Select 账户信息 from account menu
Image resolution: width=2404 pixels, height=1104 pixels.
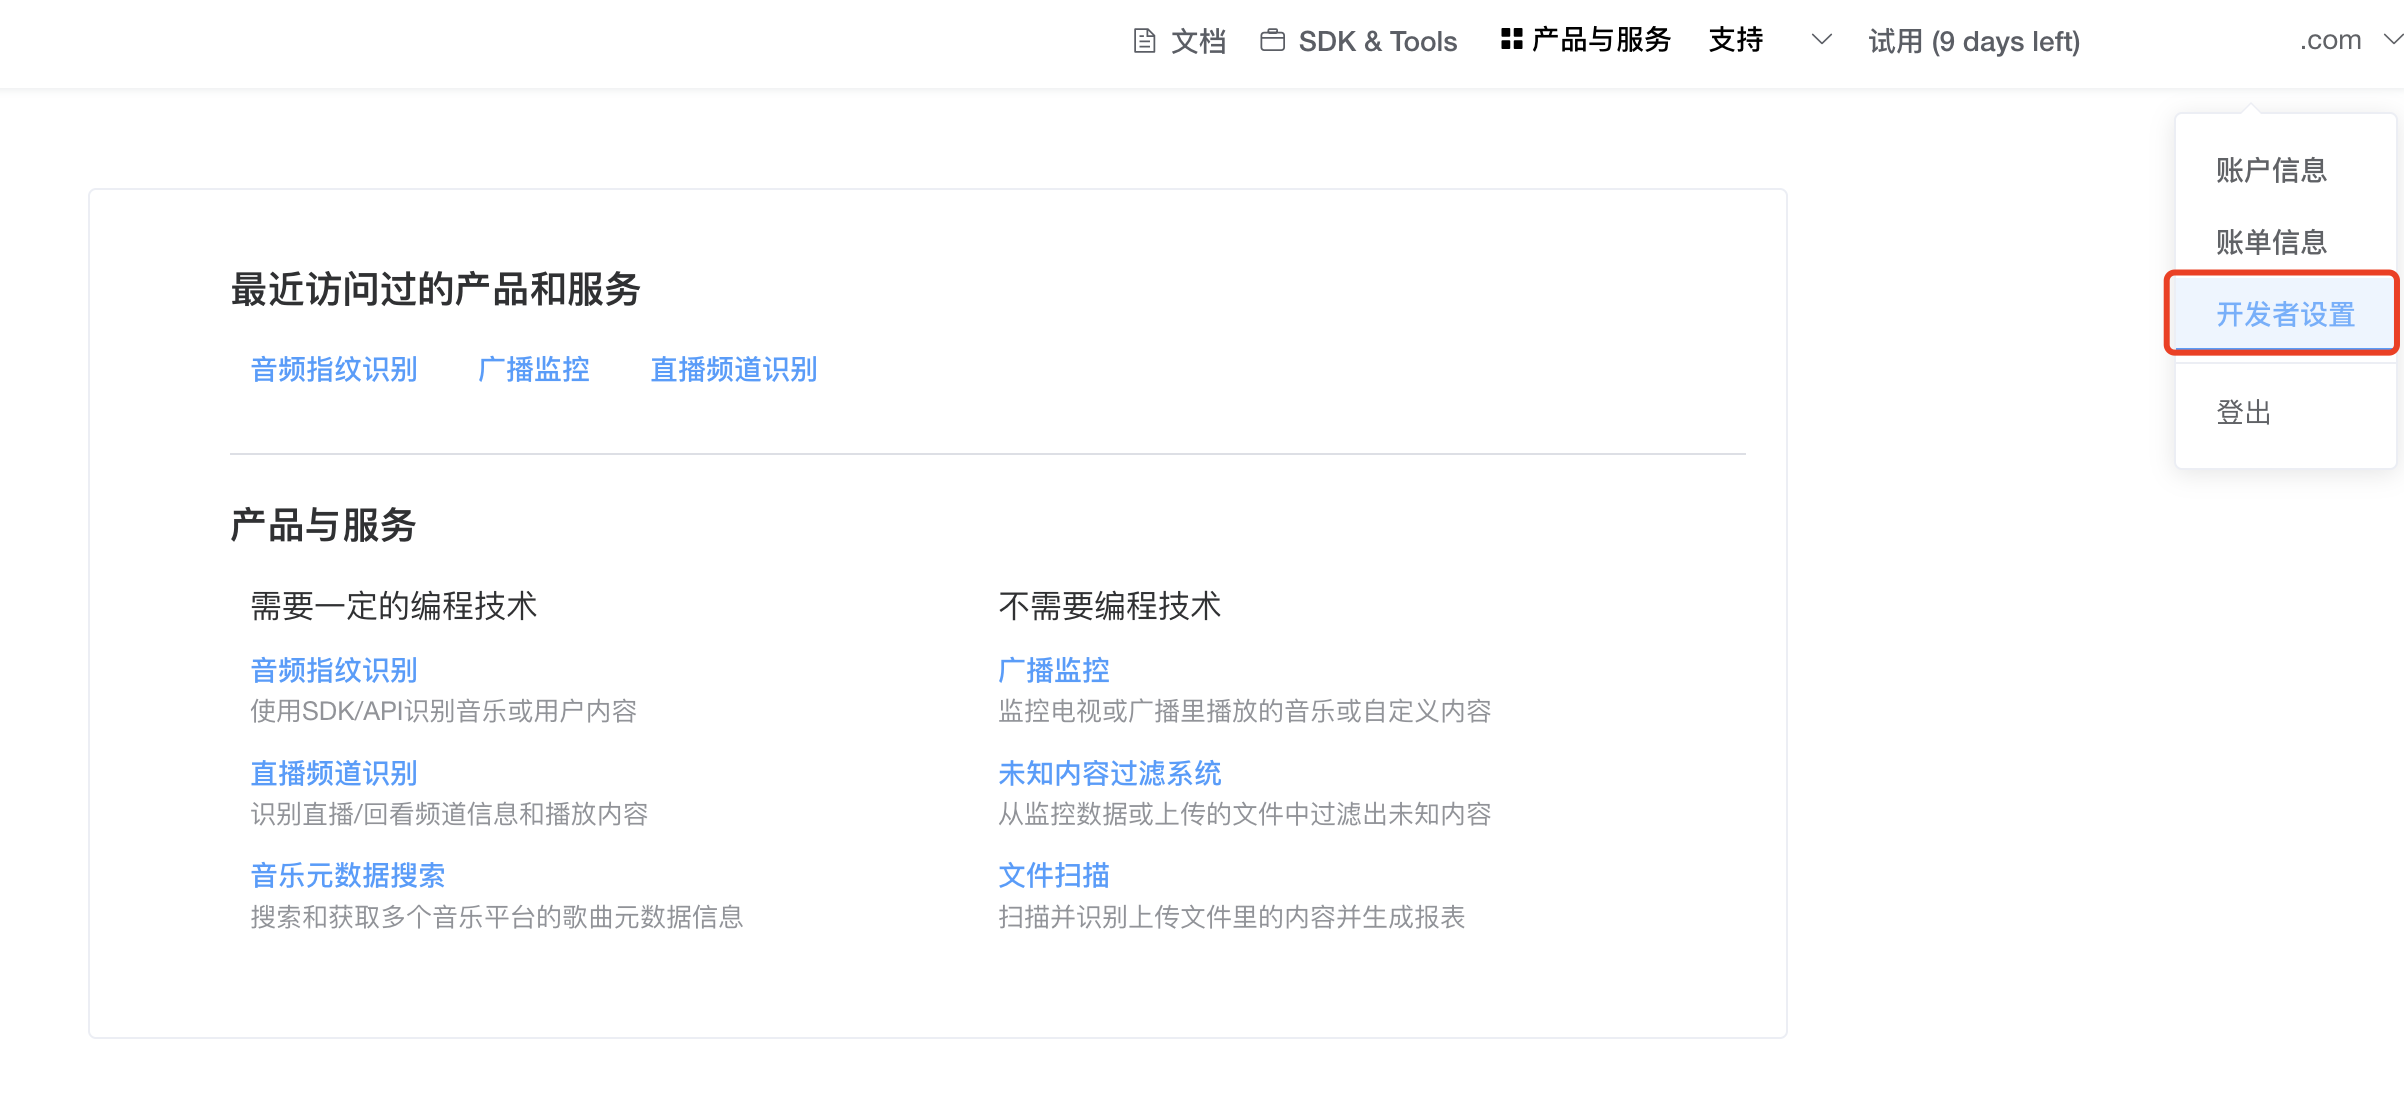pos(2270,170)
